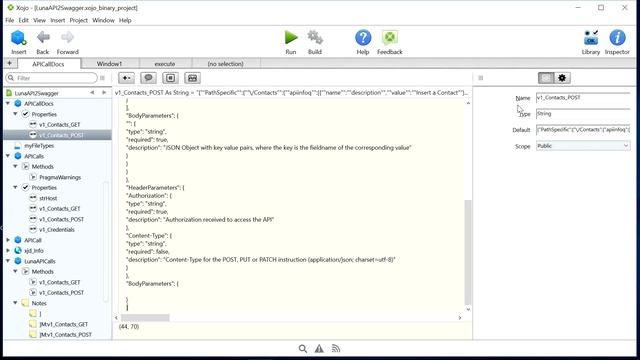Collapse the APICallDocs tree node

point(8,104)
